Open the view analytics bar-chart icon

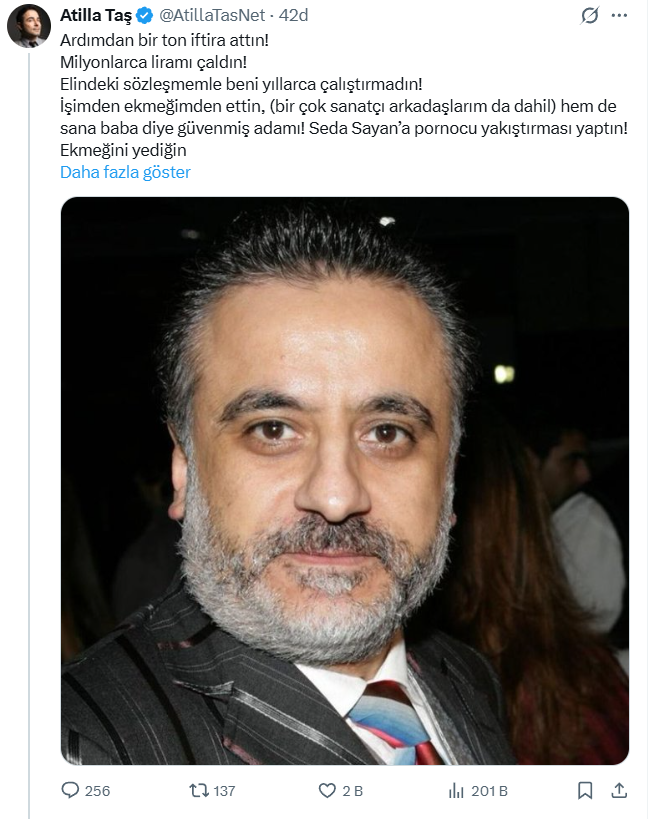(x=456, y=791)
